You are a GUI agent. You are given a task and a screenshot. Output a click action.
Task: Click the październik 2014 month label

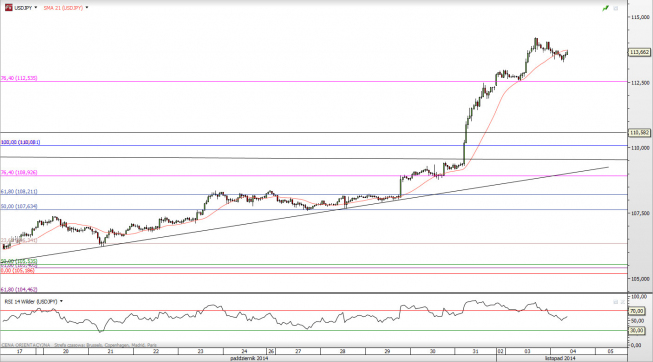pyautogui.click(x=249, y=358)
